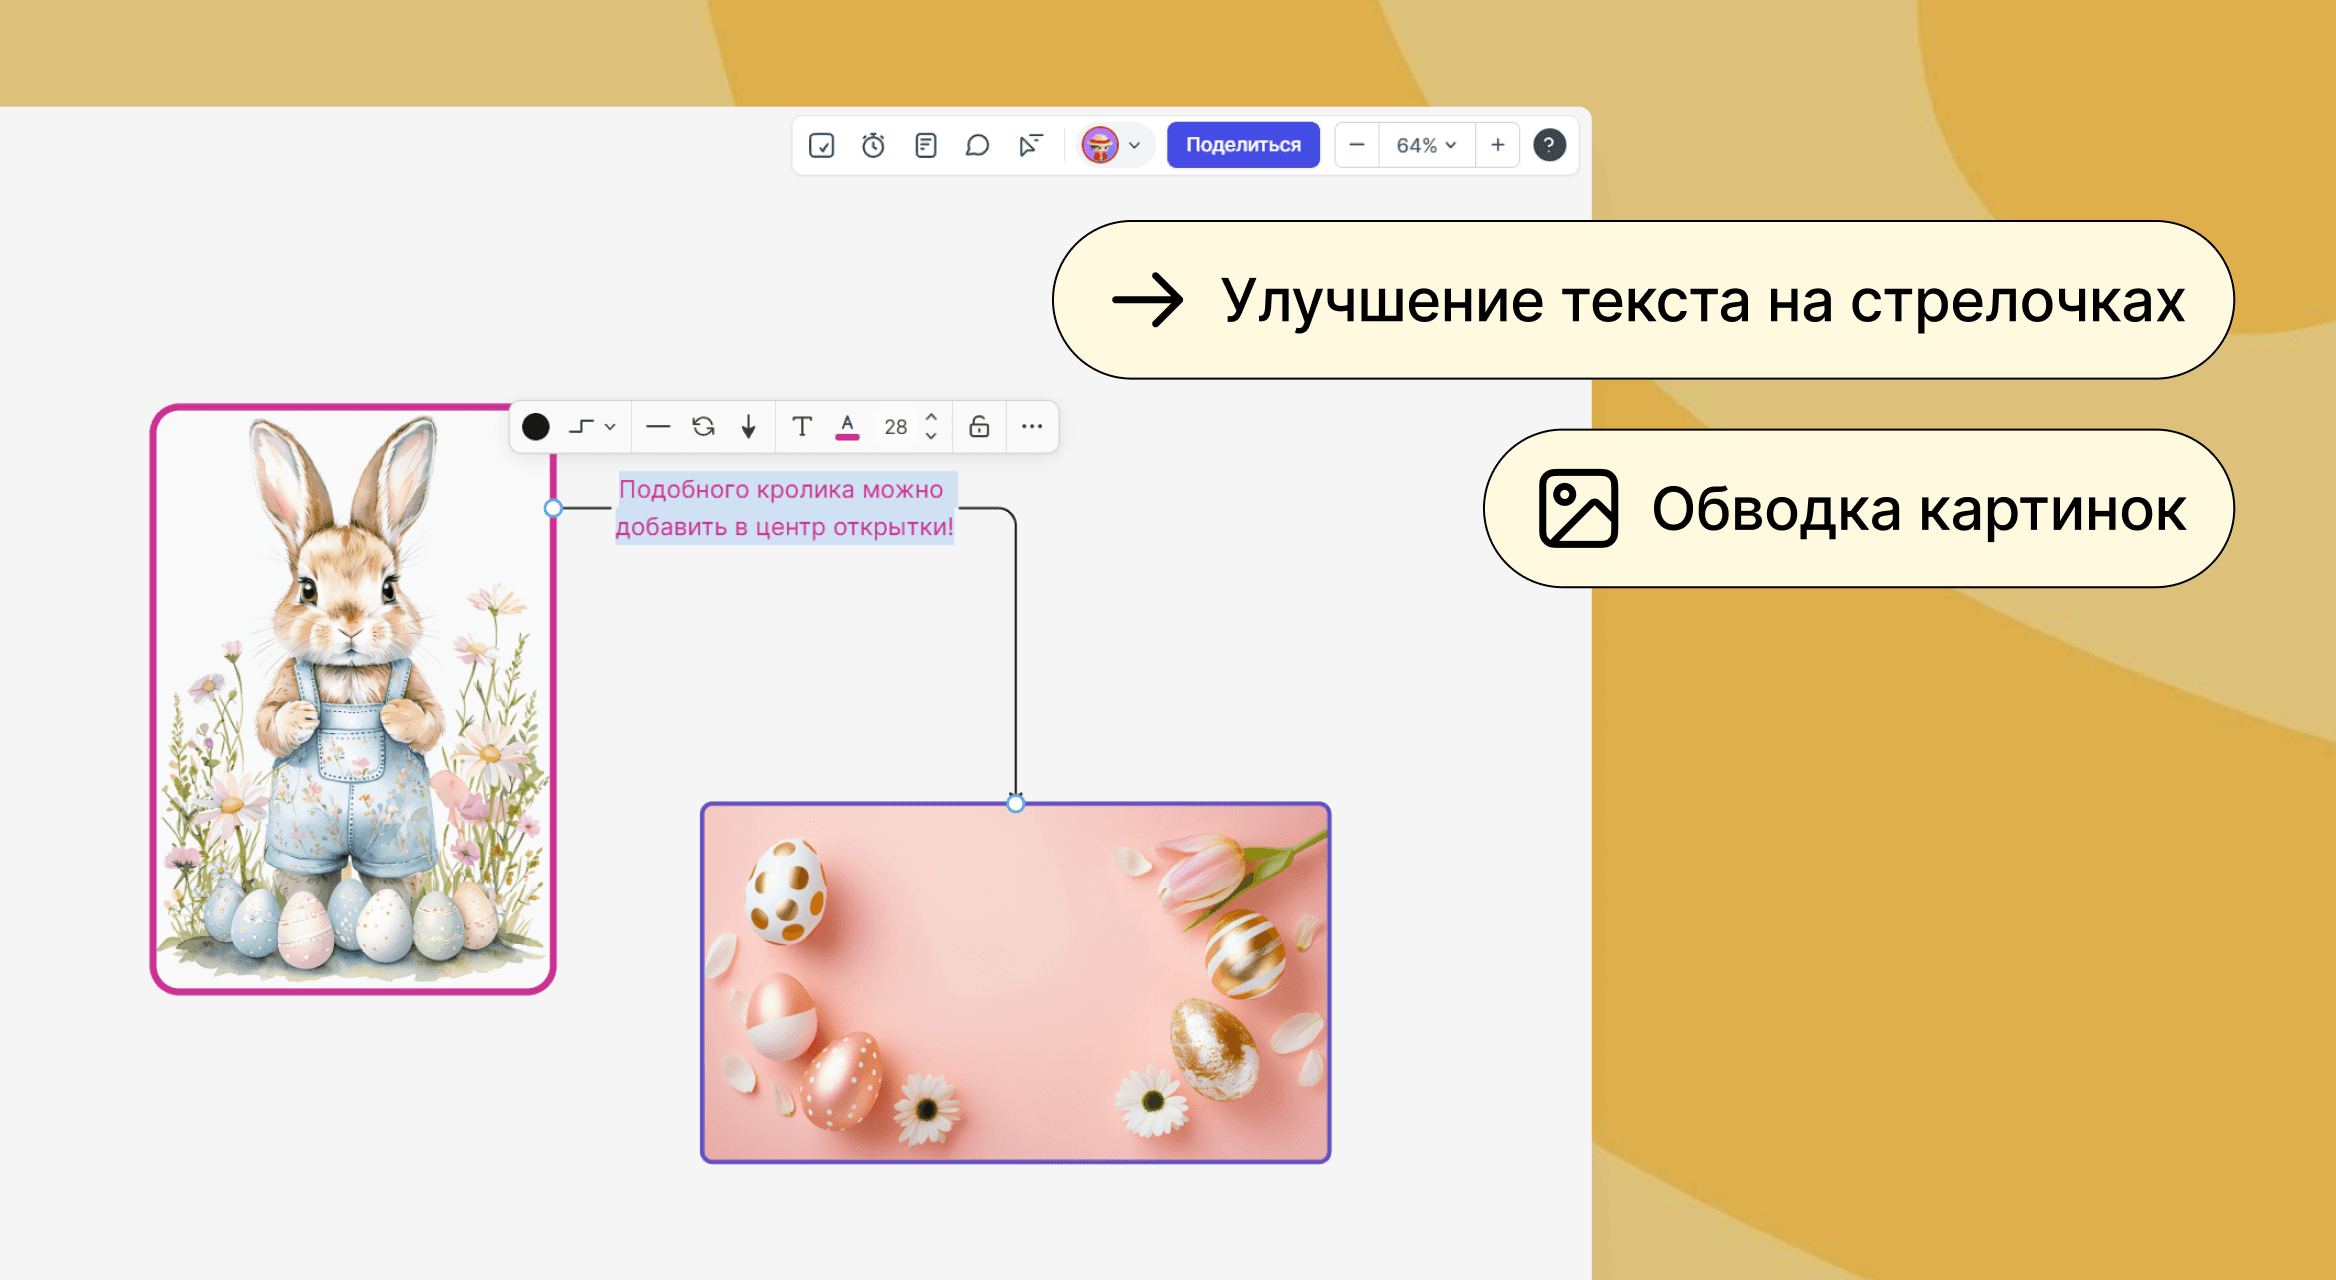The height and width of the screenshot is (1280, 2336).
Task: Change the line style dash option
Action: point(657,427)
